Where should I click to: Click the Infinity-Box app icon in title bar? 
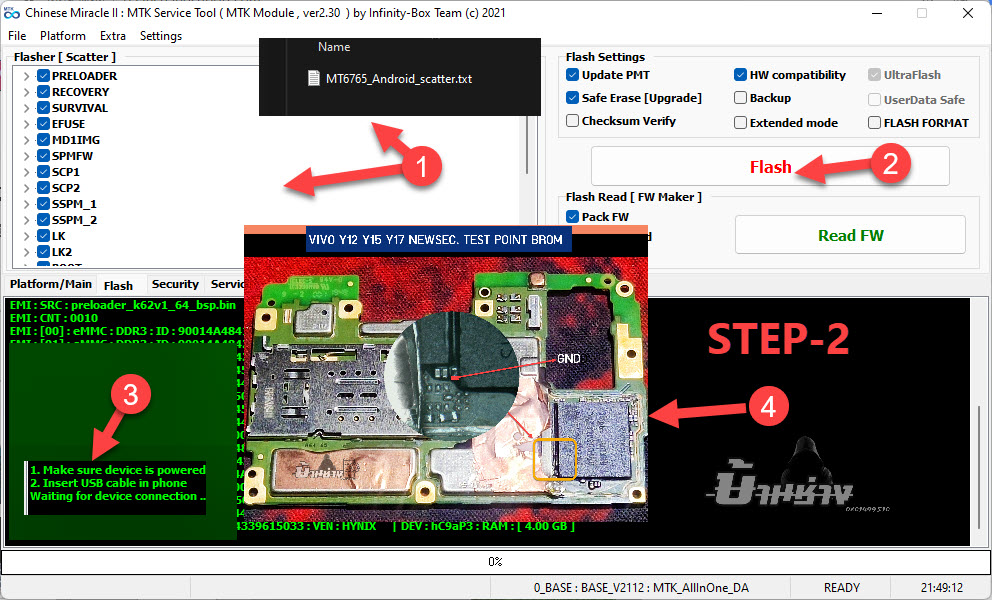pos(11,13)
